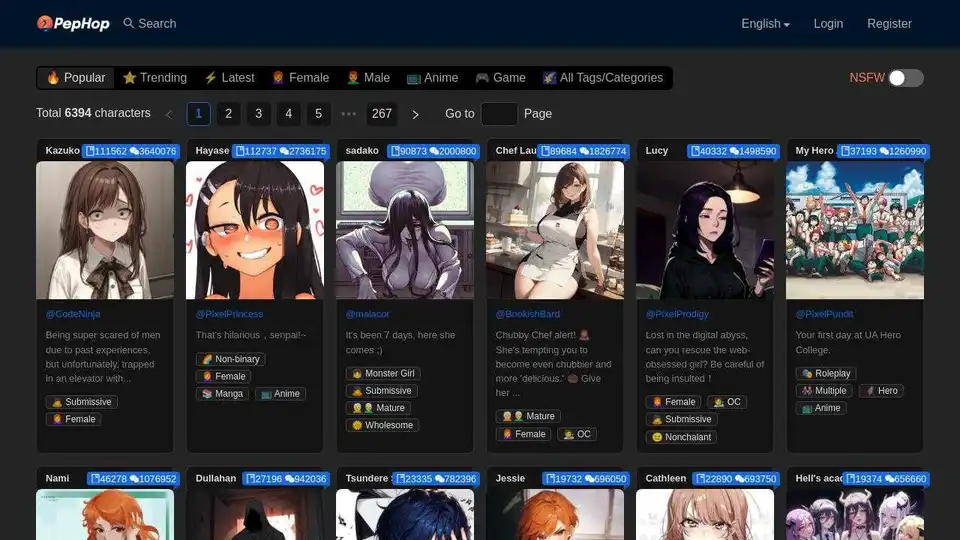960x540 pixels.
Task: Click Wholesome tag on sadako card
Action: pyautogui.click(x=382, y=425)
